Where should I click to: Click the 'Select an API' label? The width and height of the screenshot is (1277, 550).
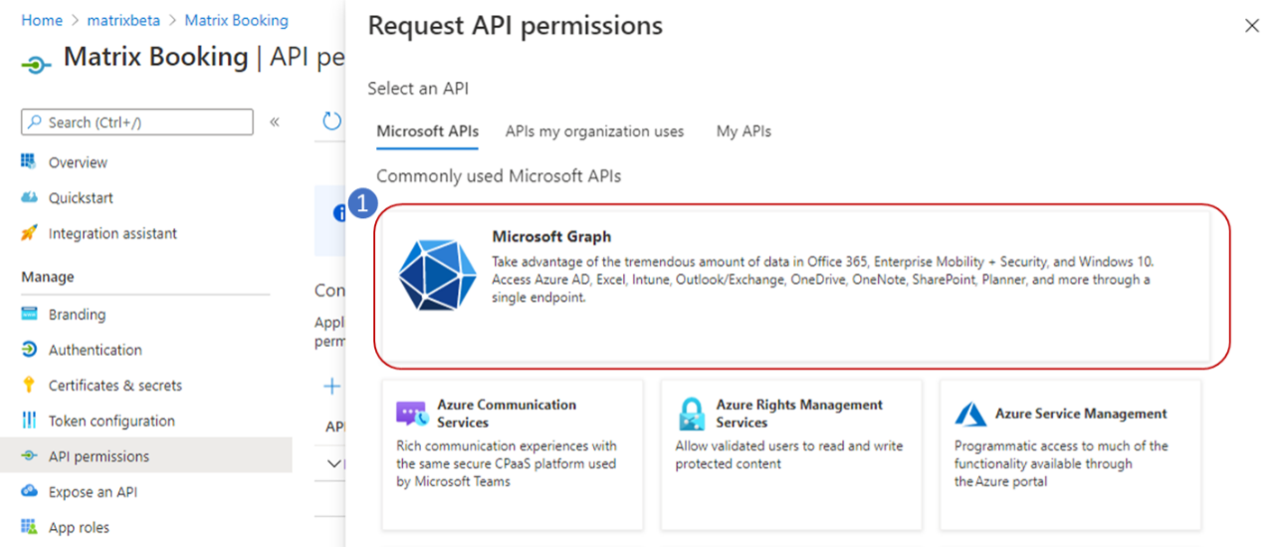point(418,88)
